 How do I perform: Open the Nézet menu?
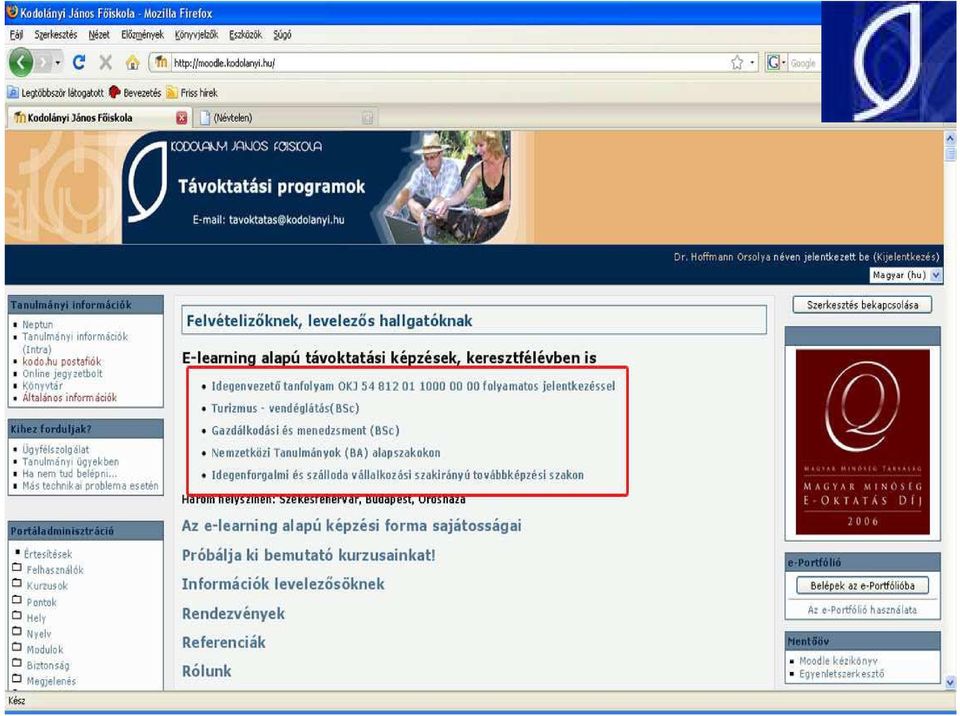pyautogui.click(x=99, y=35)
